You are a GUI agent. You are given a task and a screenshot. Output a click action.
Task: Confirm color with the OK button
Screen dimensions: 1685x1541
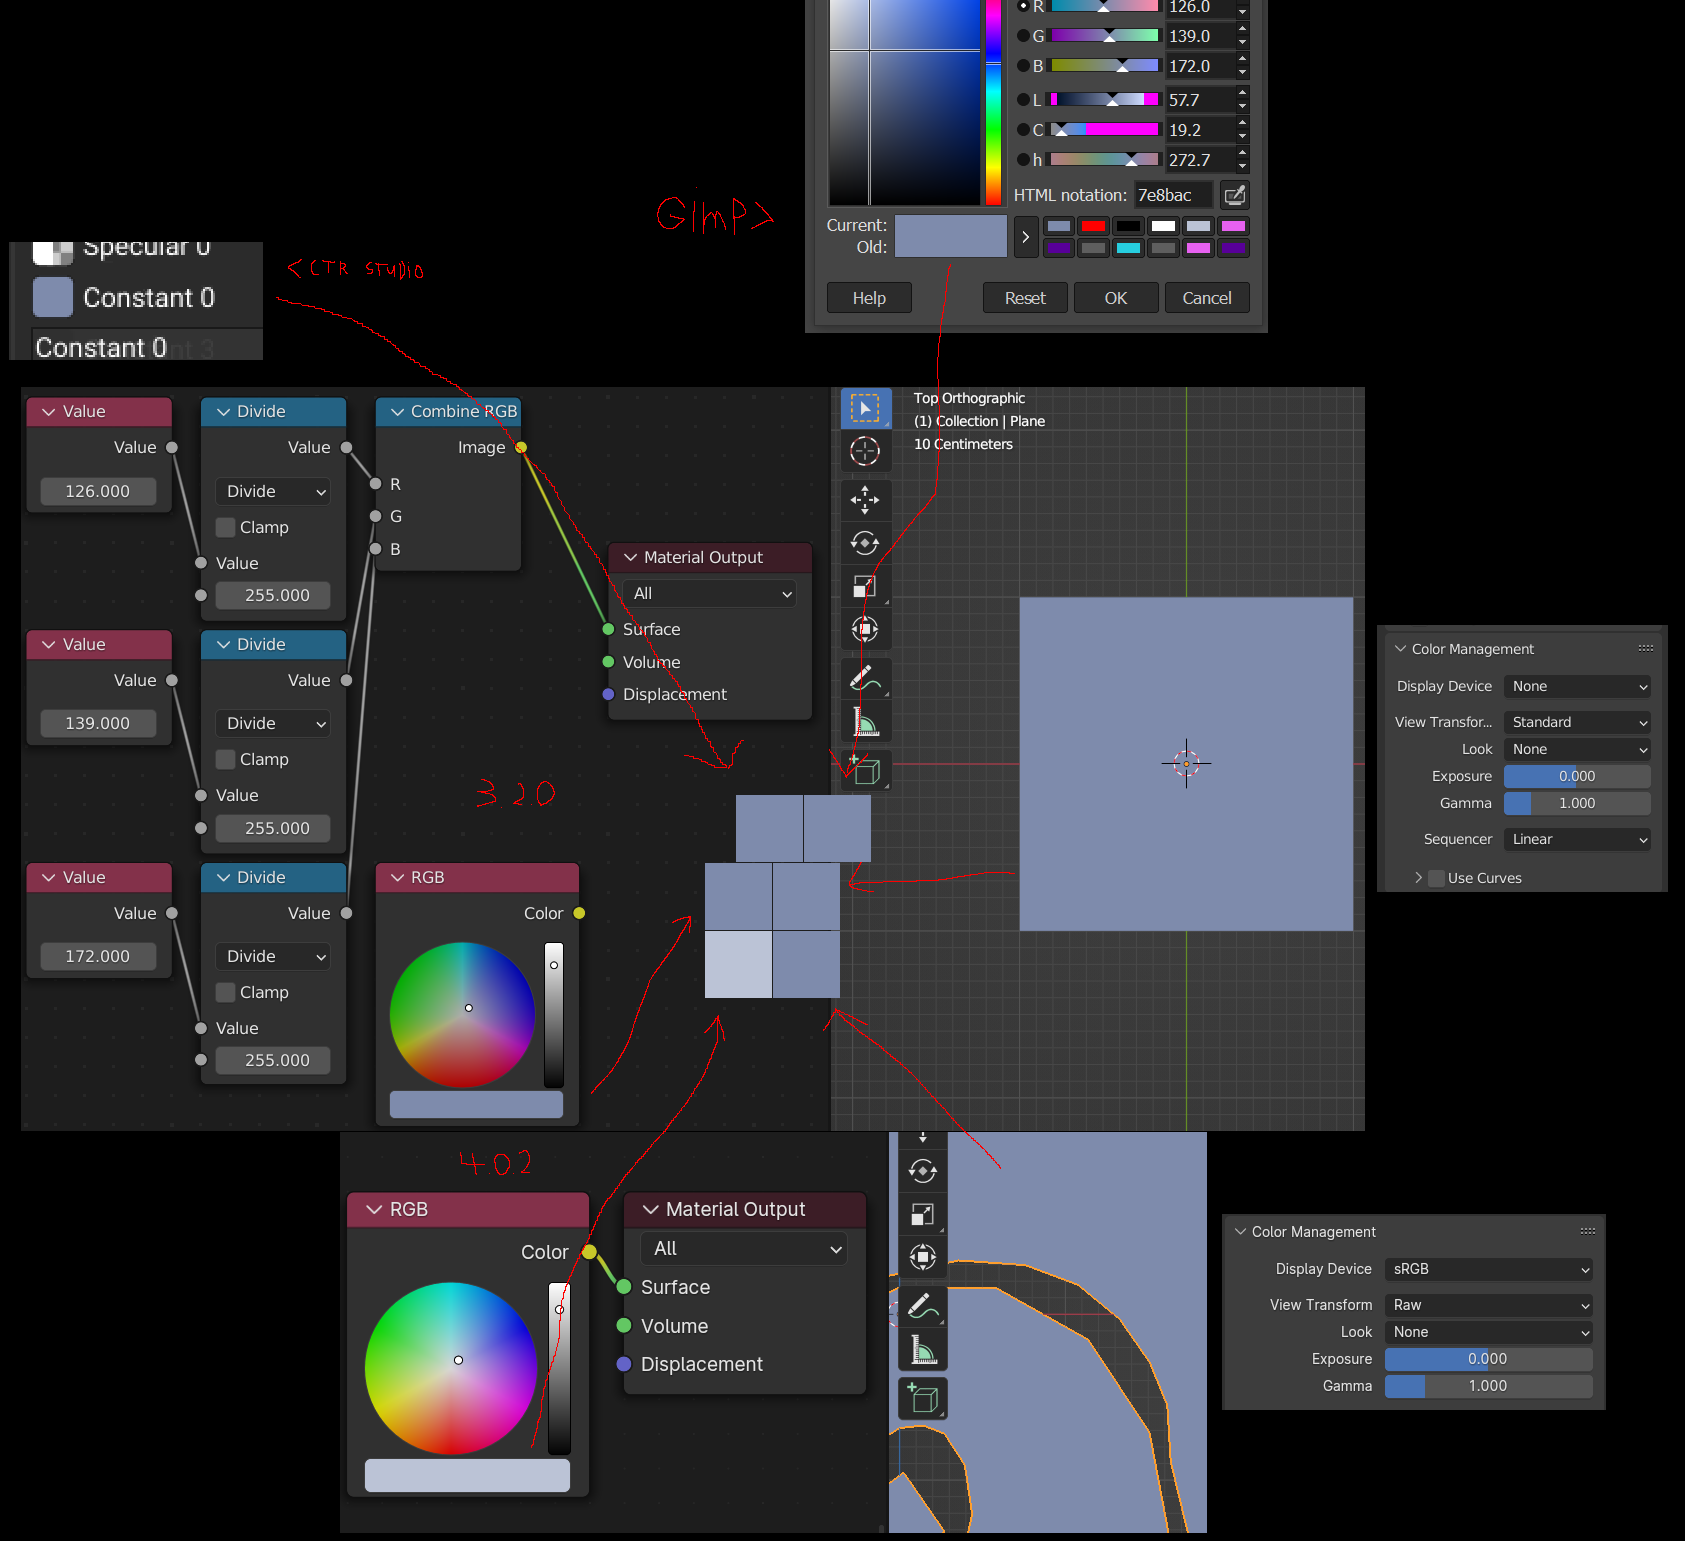1116,298
